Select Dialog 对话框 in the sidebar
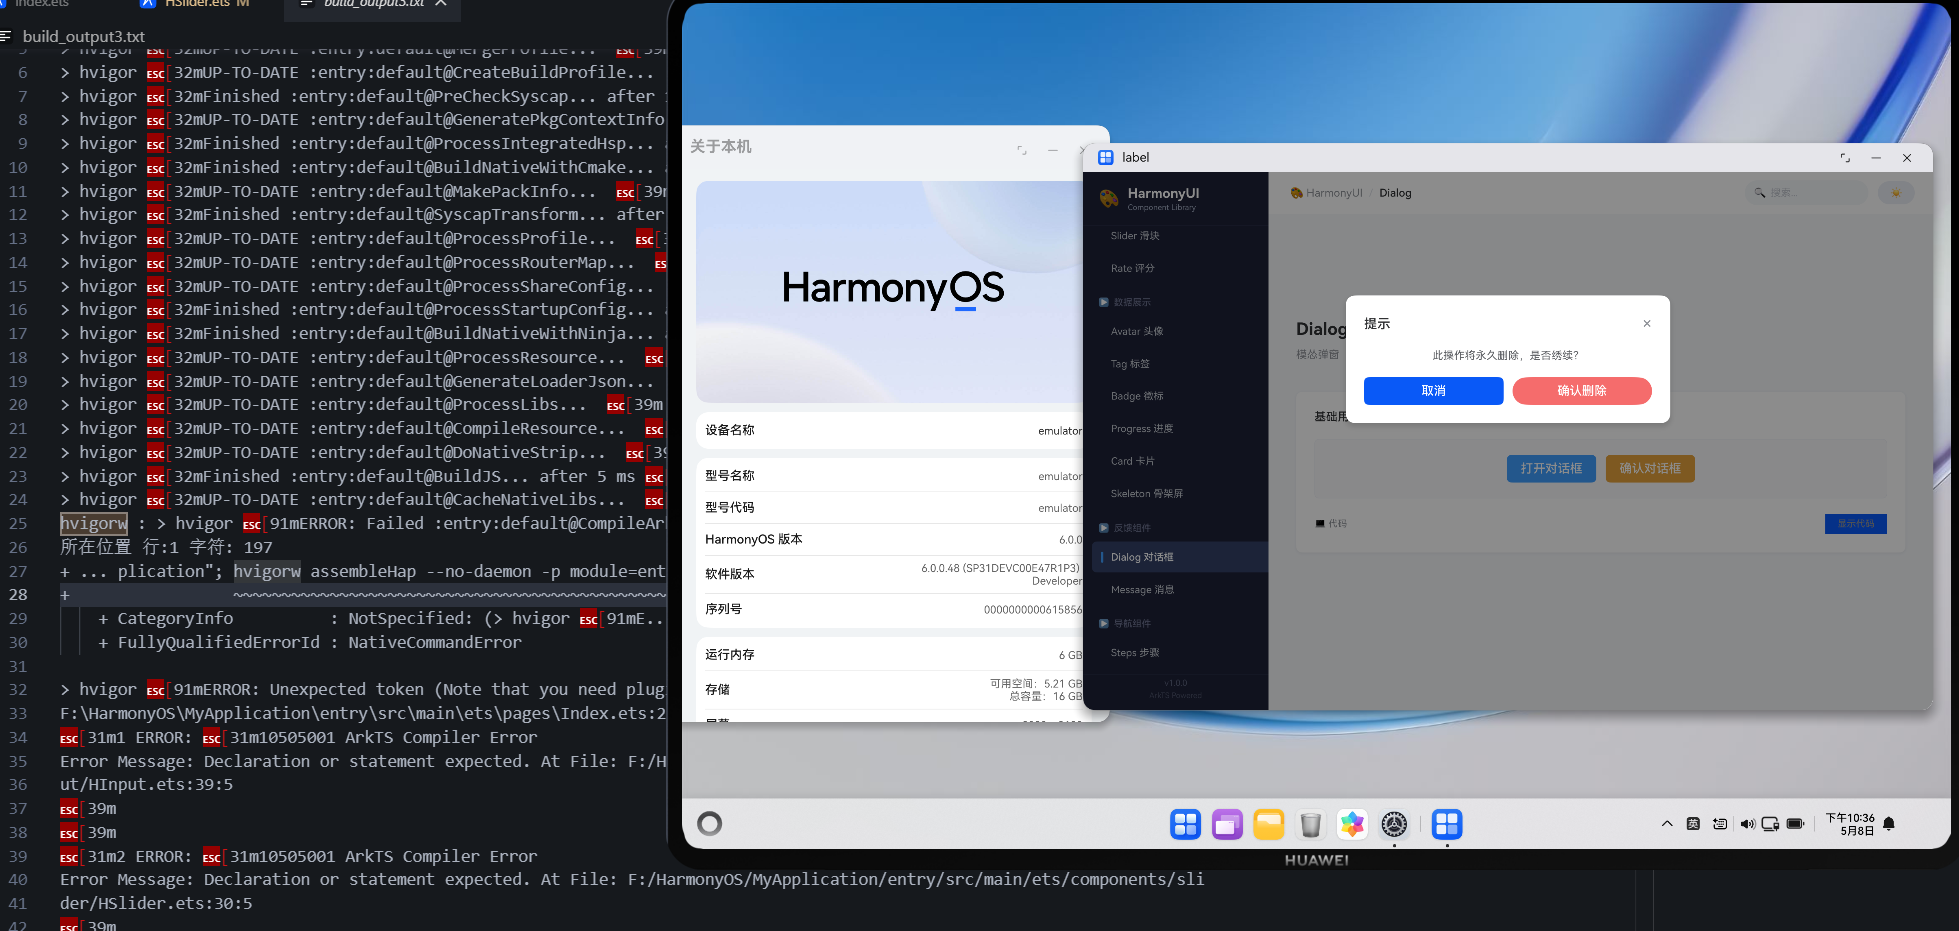This screenshot has width=1959, height=931. (1180, 557)
